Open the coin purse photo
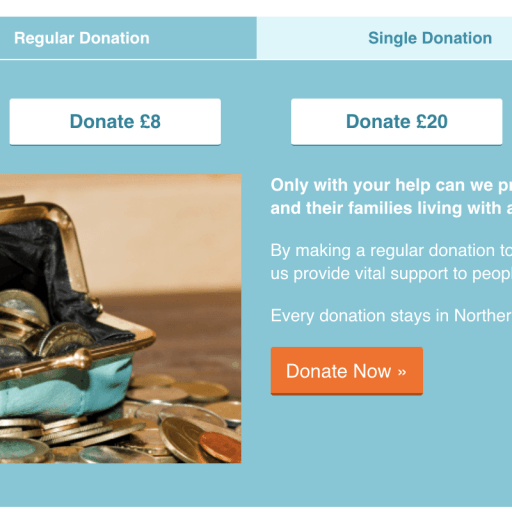Viewport: 512px width, 512px height. coord(120,319)
